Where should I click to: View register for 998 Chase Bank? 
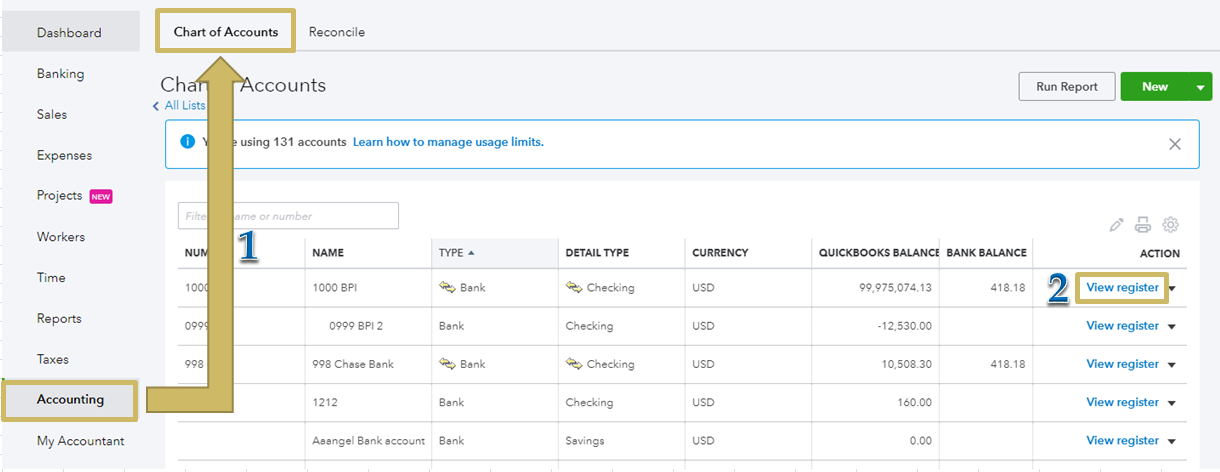coord(1122,364)
